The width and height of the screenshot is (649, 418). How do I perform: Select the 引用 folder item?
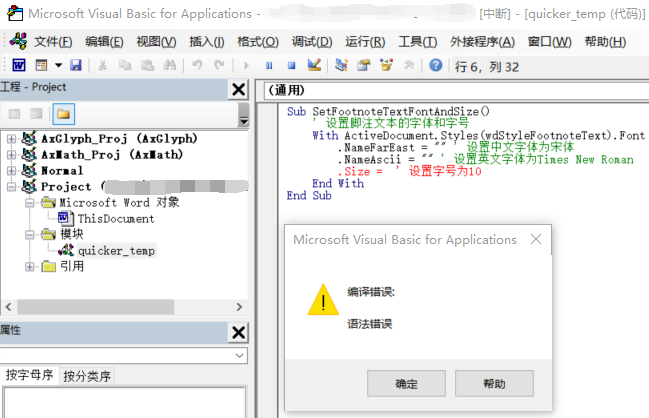[72, 267]
